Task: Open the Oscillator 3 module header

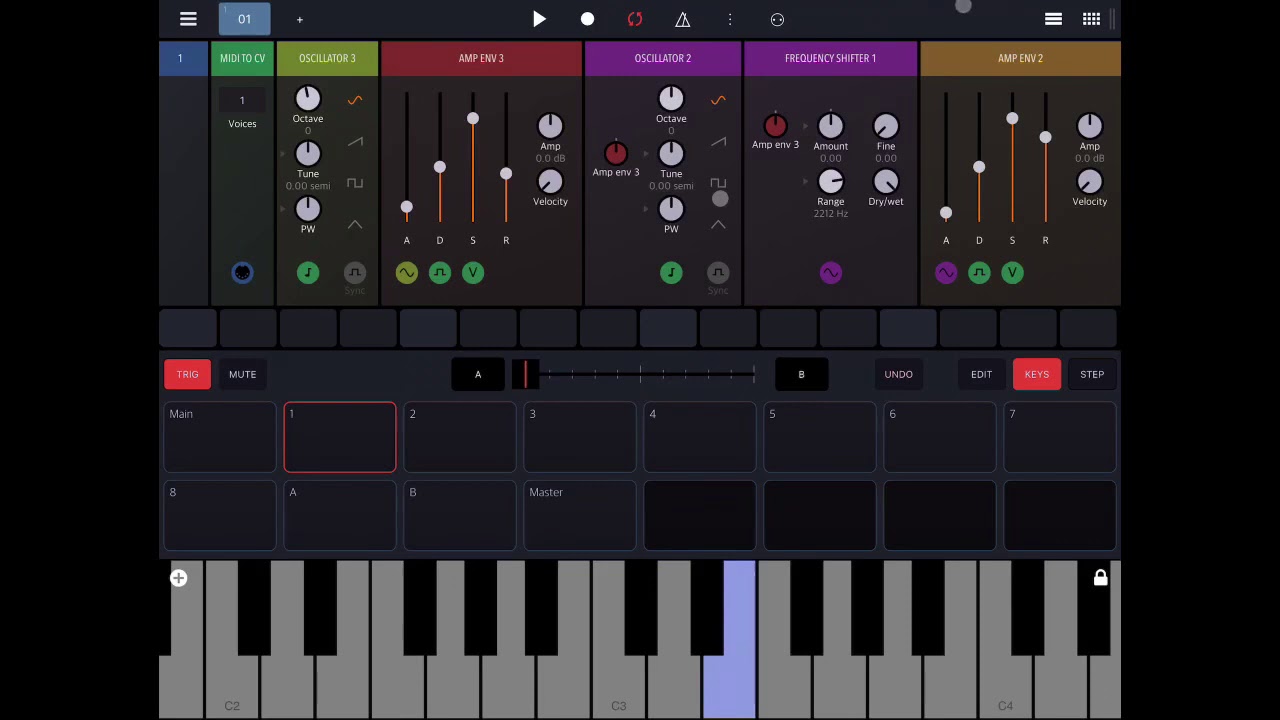Action: tap(327, 58)
